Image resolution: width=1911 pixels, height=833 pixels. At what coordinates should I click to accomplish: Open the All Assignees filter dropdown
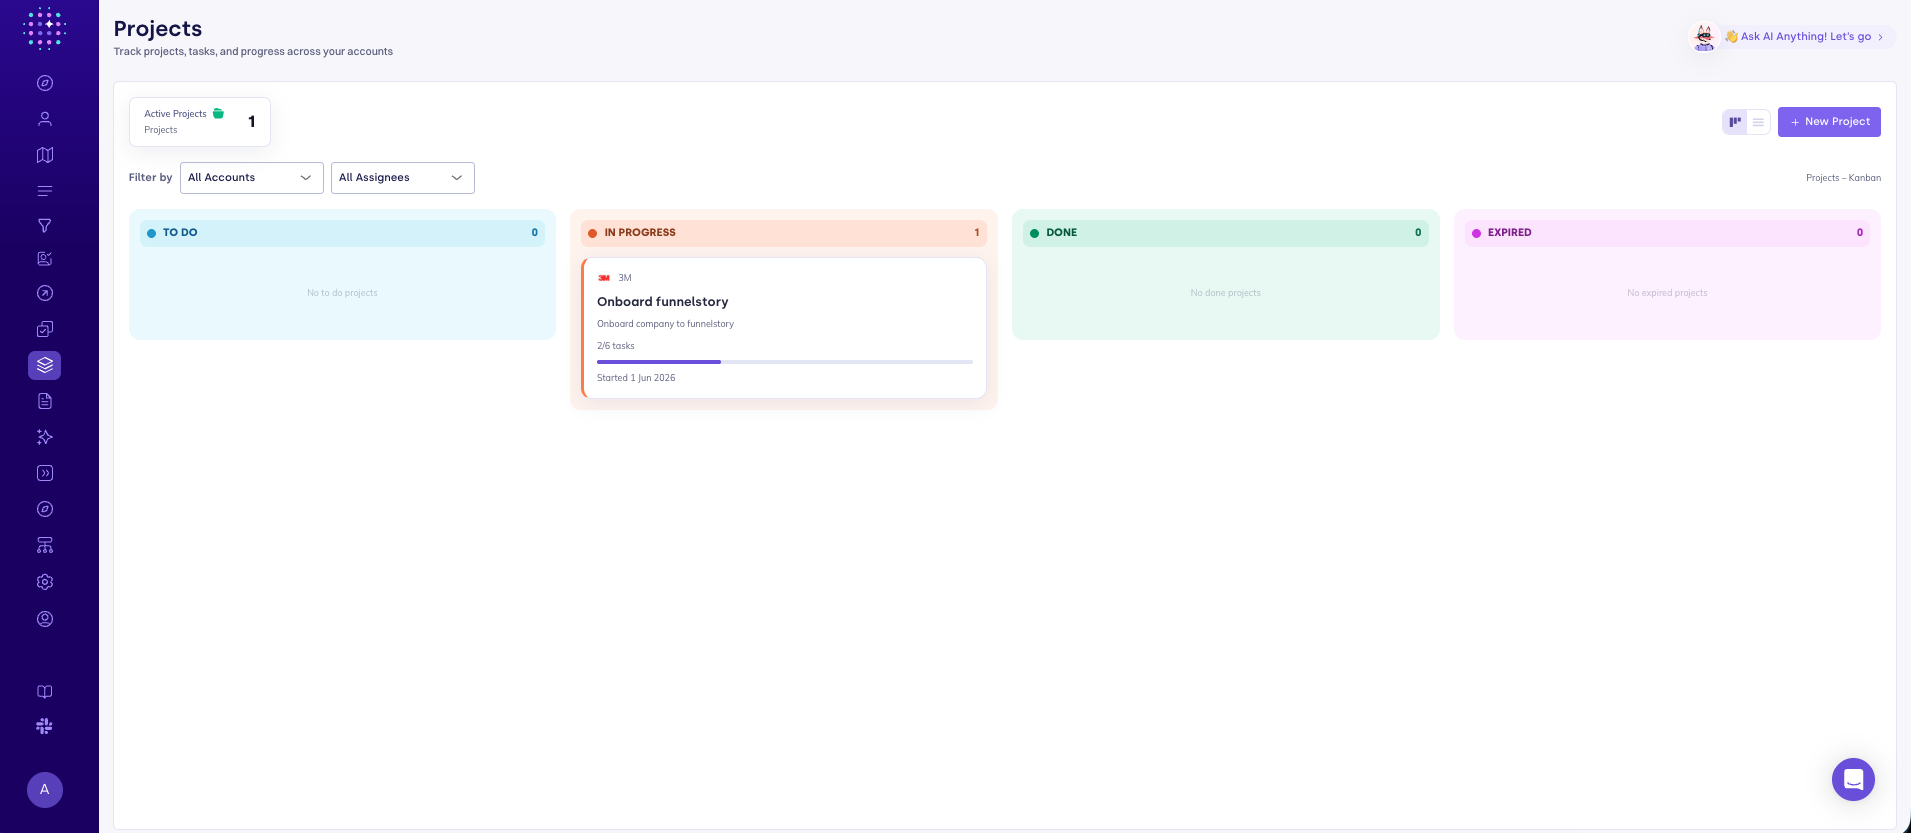[403, 178]
